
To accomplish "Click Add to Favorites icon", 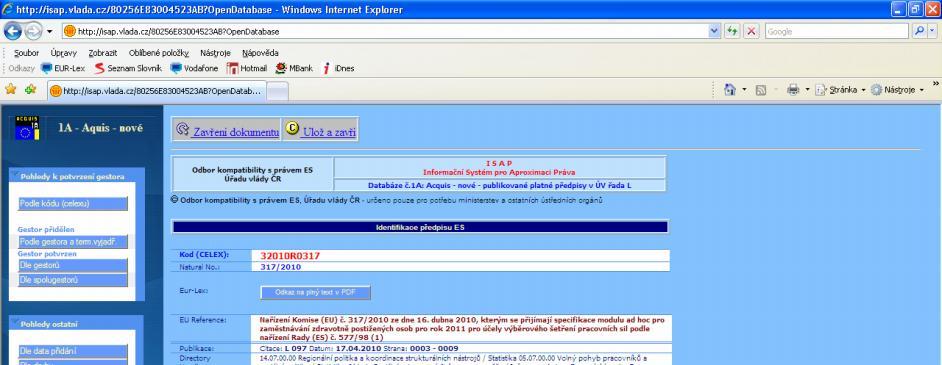I will pyautogui.click(x=30, y=89).
